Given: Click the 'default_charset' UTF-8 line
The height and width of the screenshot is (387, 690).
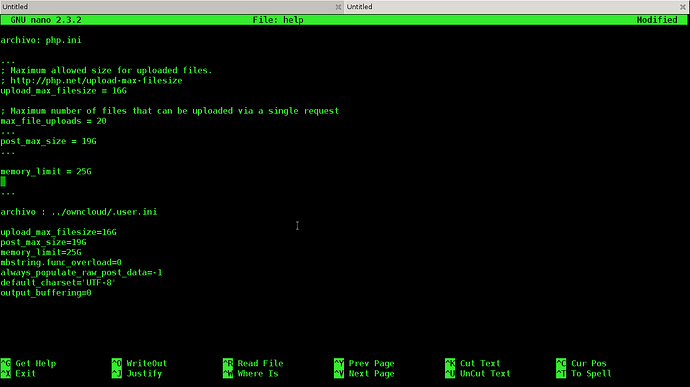Looking at the screenshot, I should [58, 283].
